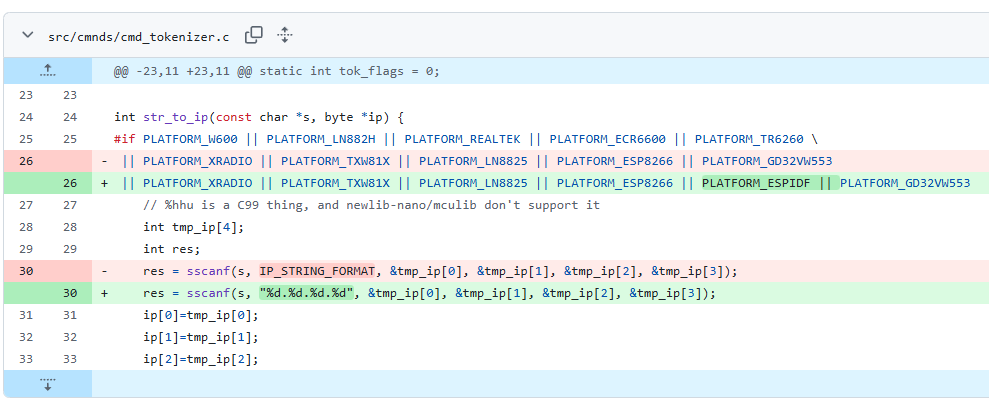Open src/cmnds/cmd_tokenizer.c file name link

(139, 37)
